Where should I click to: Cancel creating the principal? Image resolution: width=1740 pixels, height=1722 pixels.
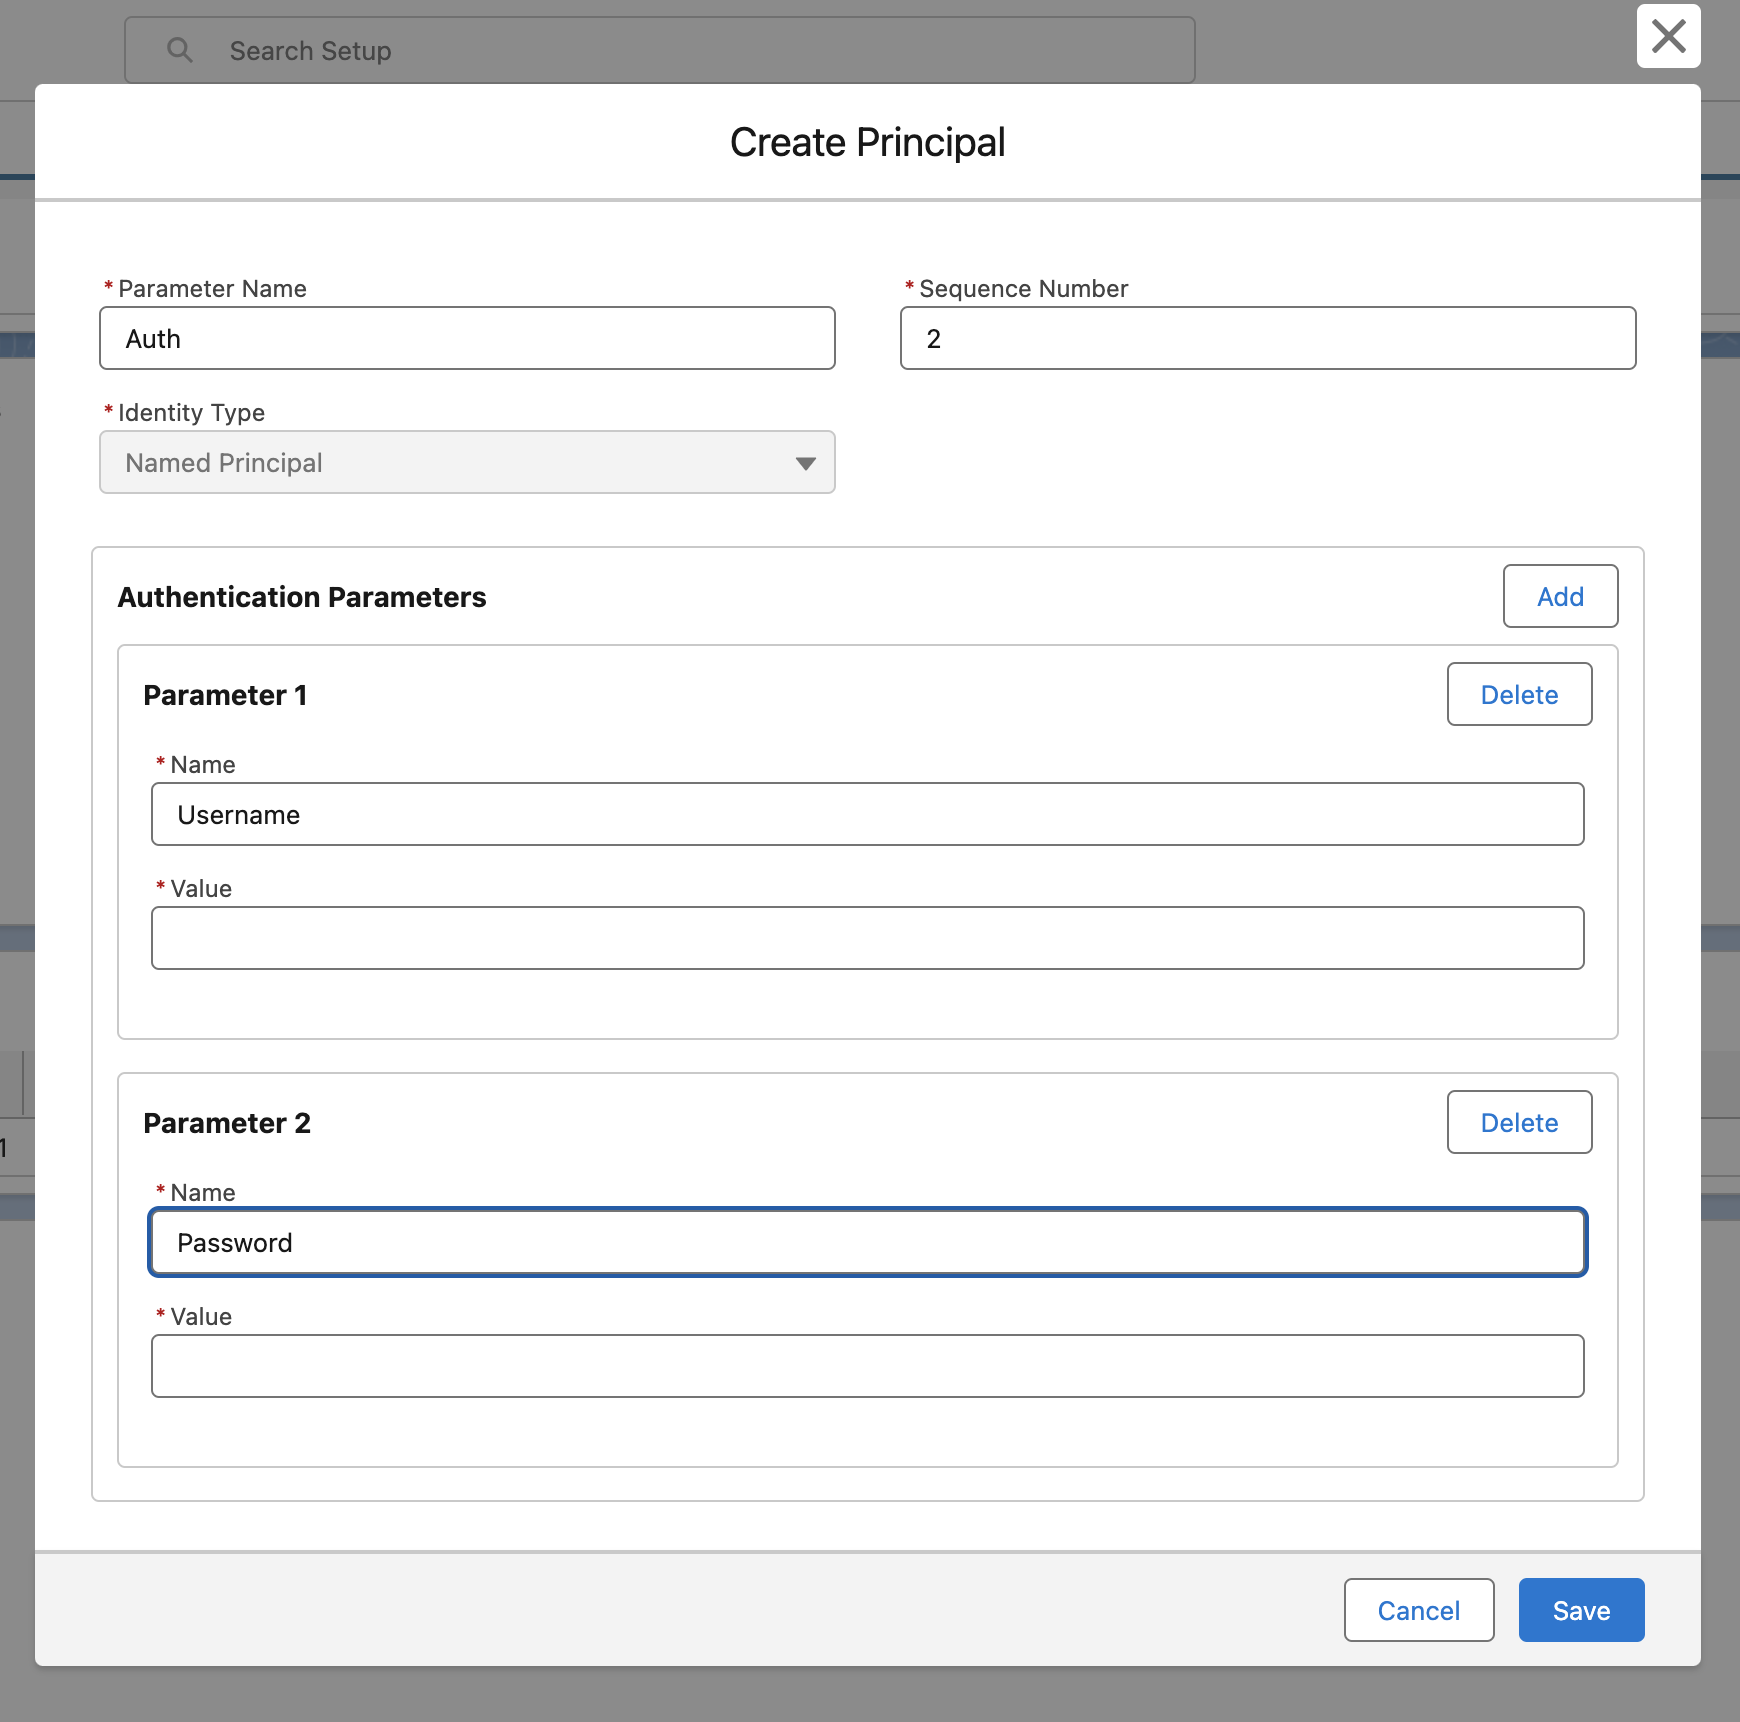pos(1418,1611)
